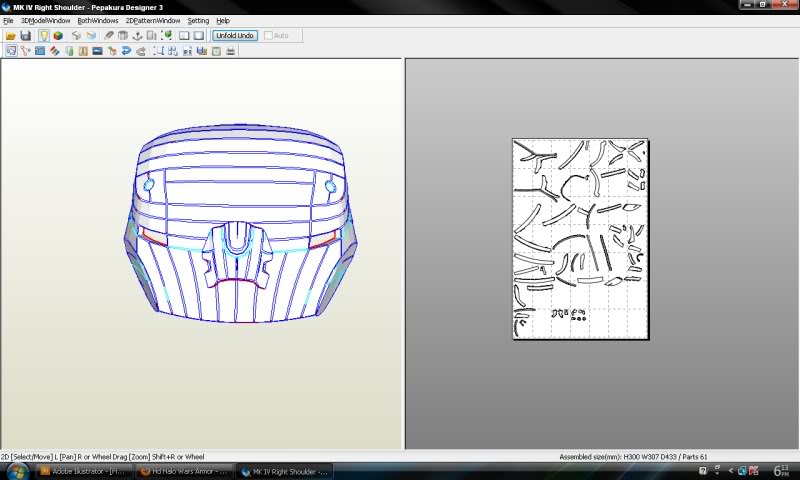The image size is (800, 480).
Task: Toggle the light bulb lighting icon
Action: click(x=43, y=36)
